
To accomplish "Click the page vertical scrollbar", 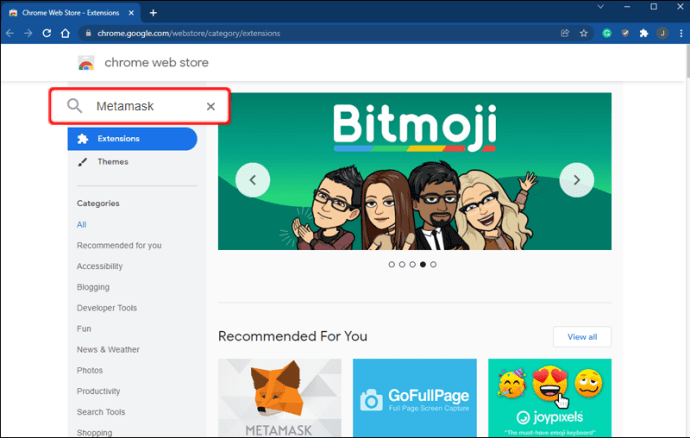I will point(686,62).
